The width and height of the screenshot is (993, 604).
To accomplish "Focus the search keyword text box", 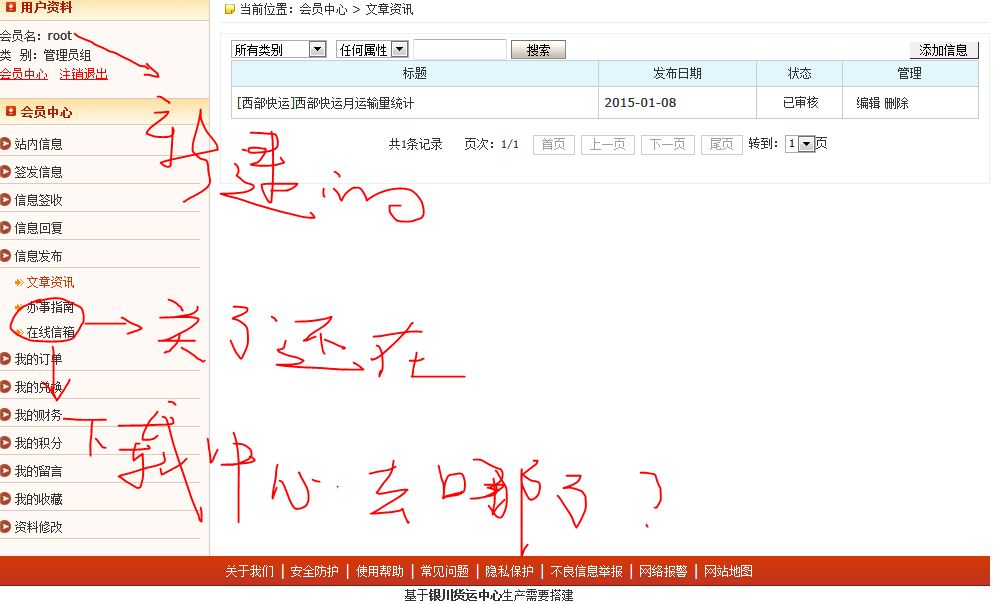I will pos(460,49).
